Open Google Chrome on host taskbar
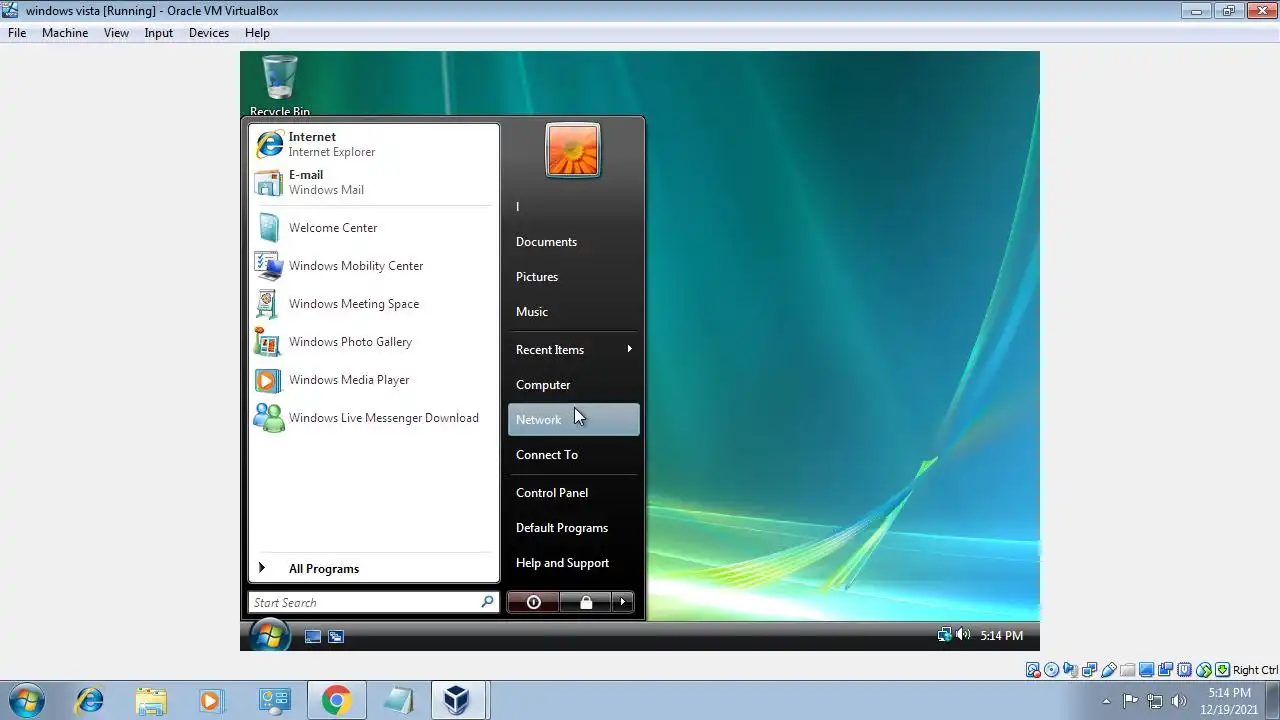Viewport: 1280px width, 720px height. (336, 700)
